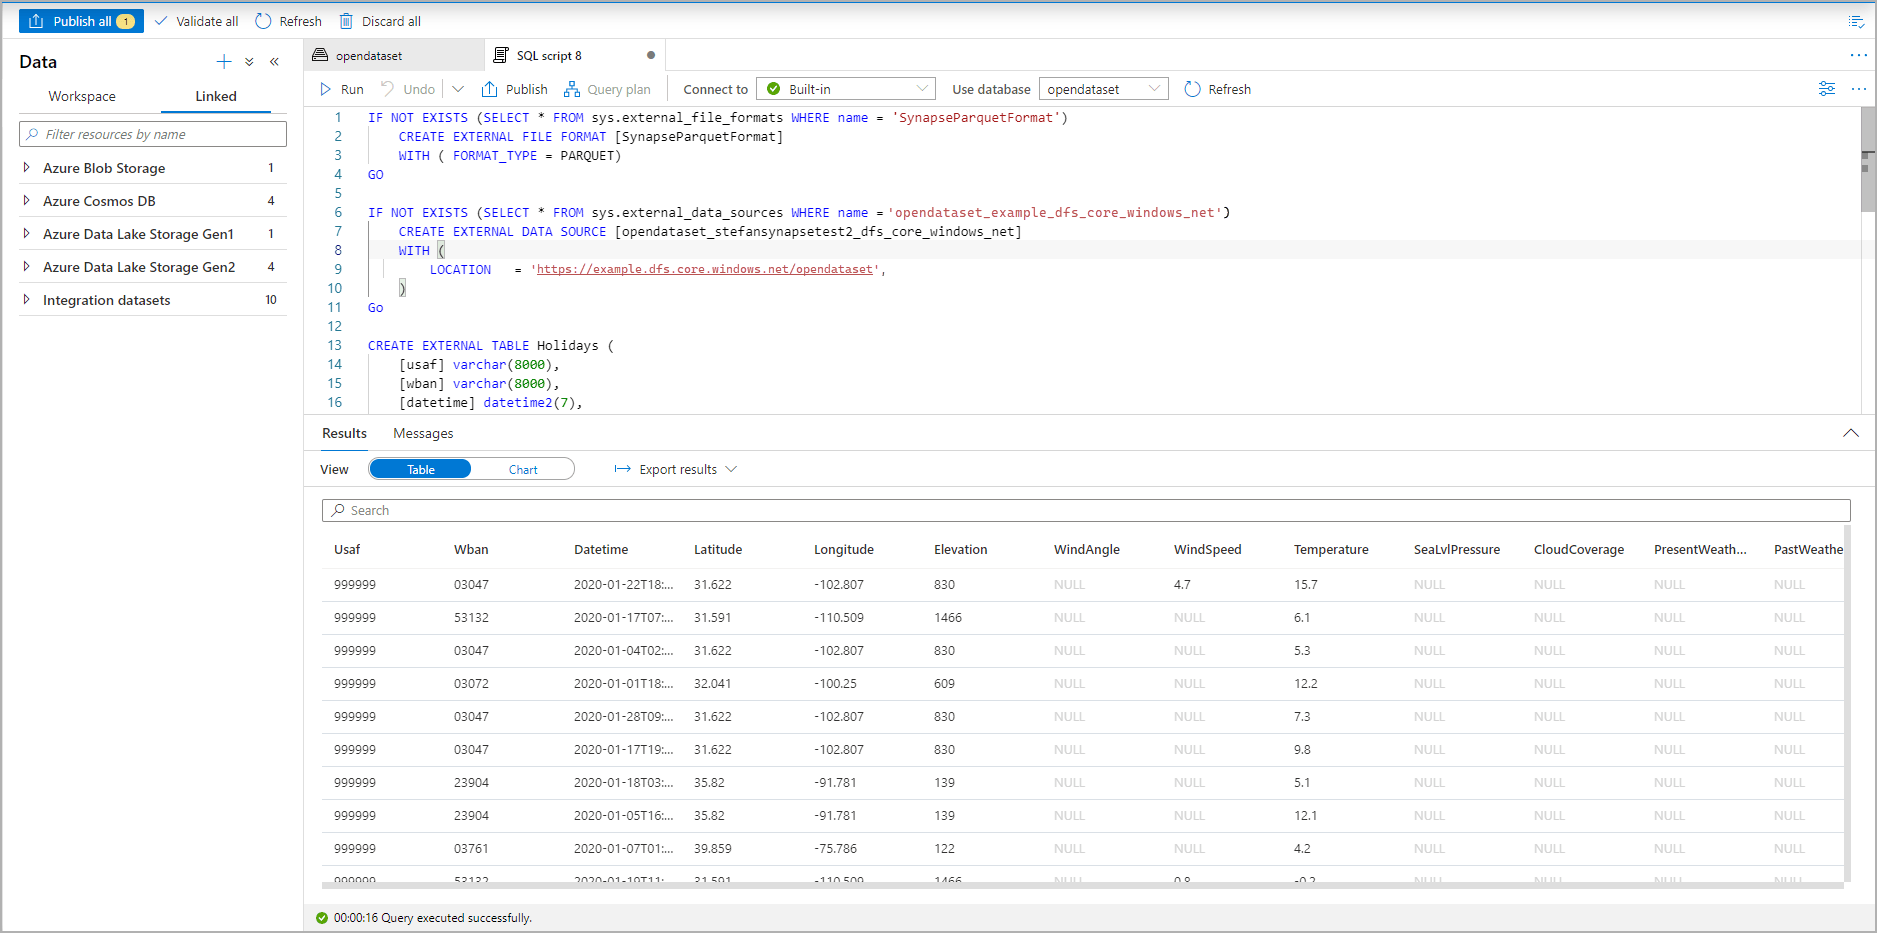Open the Discard all changes icon
Screen dimensions: 1877x933
pyautogui.click(x=347, y=20)
